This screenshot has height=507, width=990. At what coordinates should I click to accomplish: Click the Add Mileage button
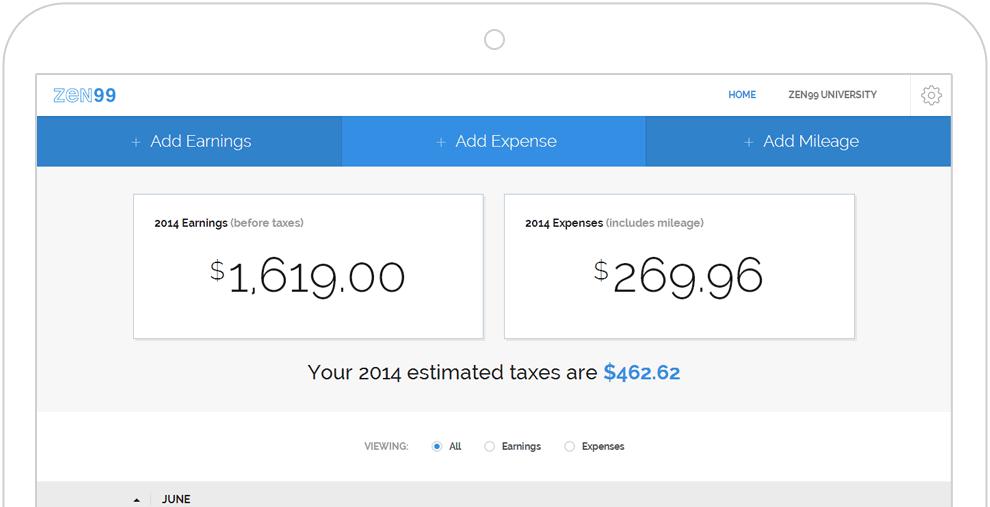point(810,141)
